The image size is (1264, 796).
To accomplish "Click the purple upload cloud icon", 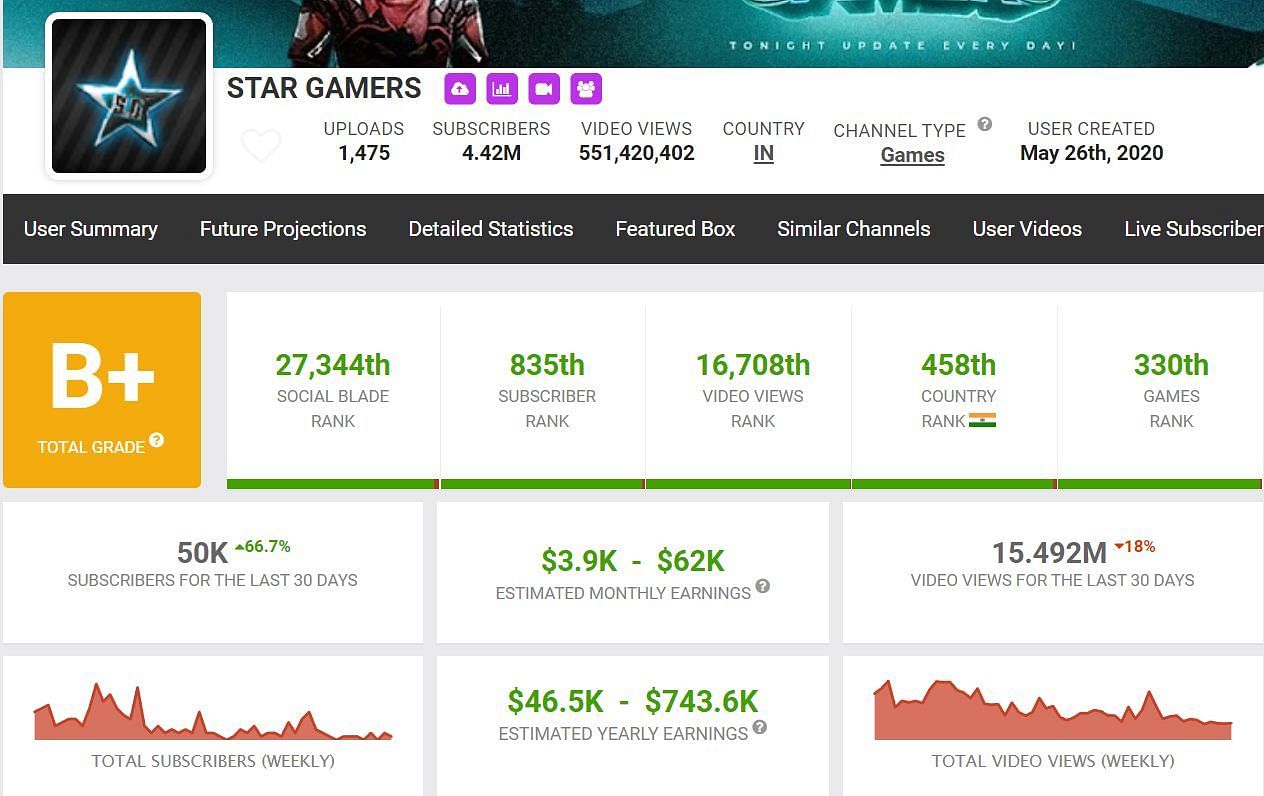I will [x=460, y=89].
